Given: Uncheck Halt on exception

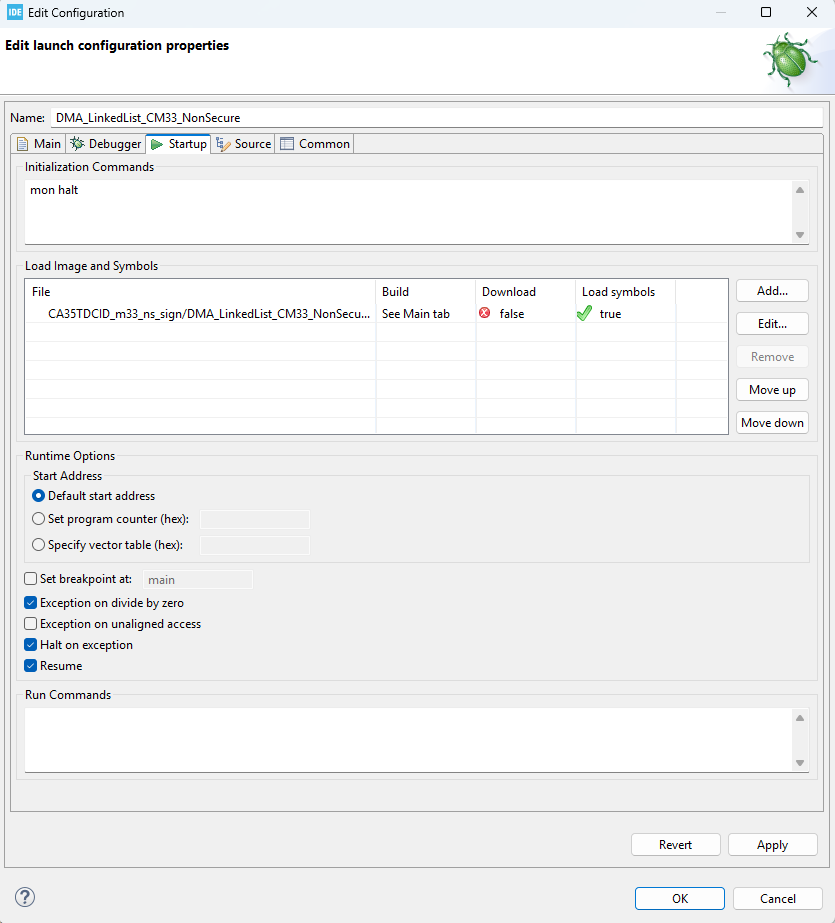Looking at the screenshot, I should click(x=31, y=645).
